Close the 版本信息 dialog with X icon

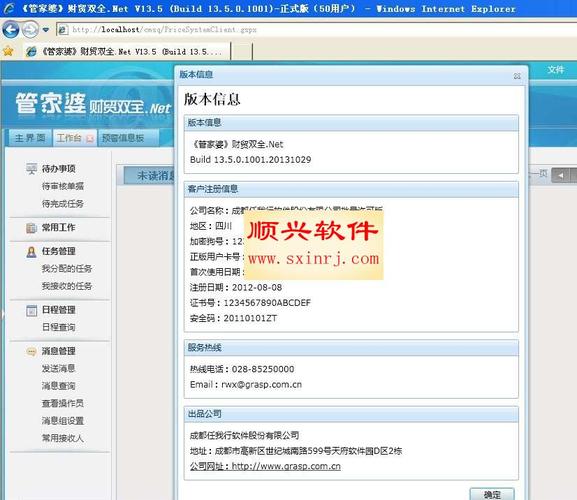[x=517, y=76]
